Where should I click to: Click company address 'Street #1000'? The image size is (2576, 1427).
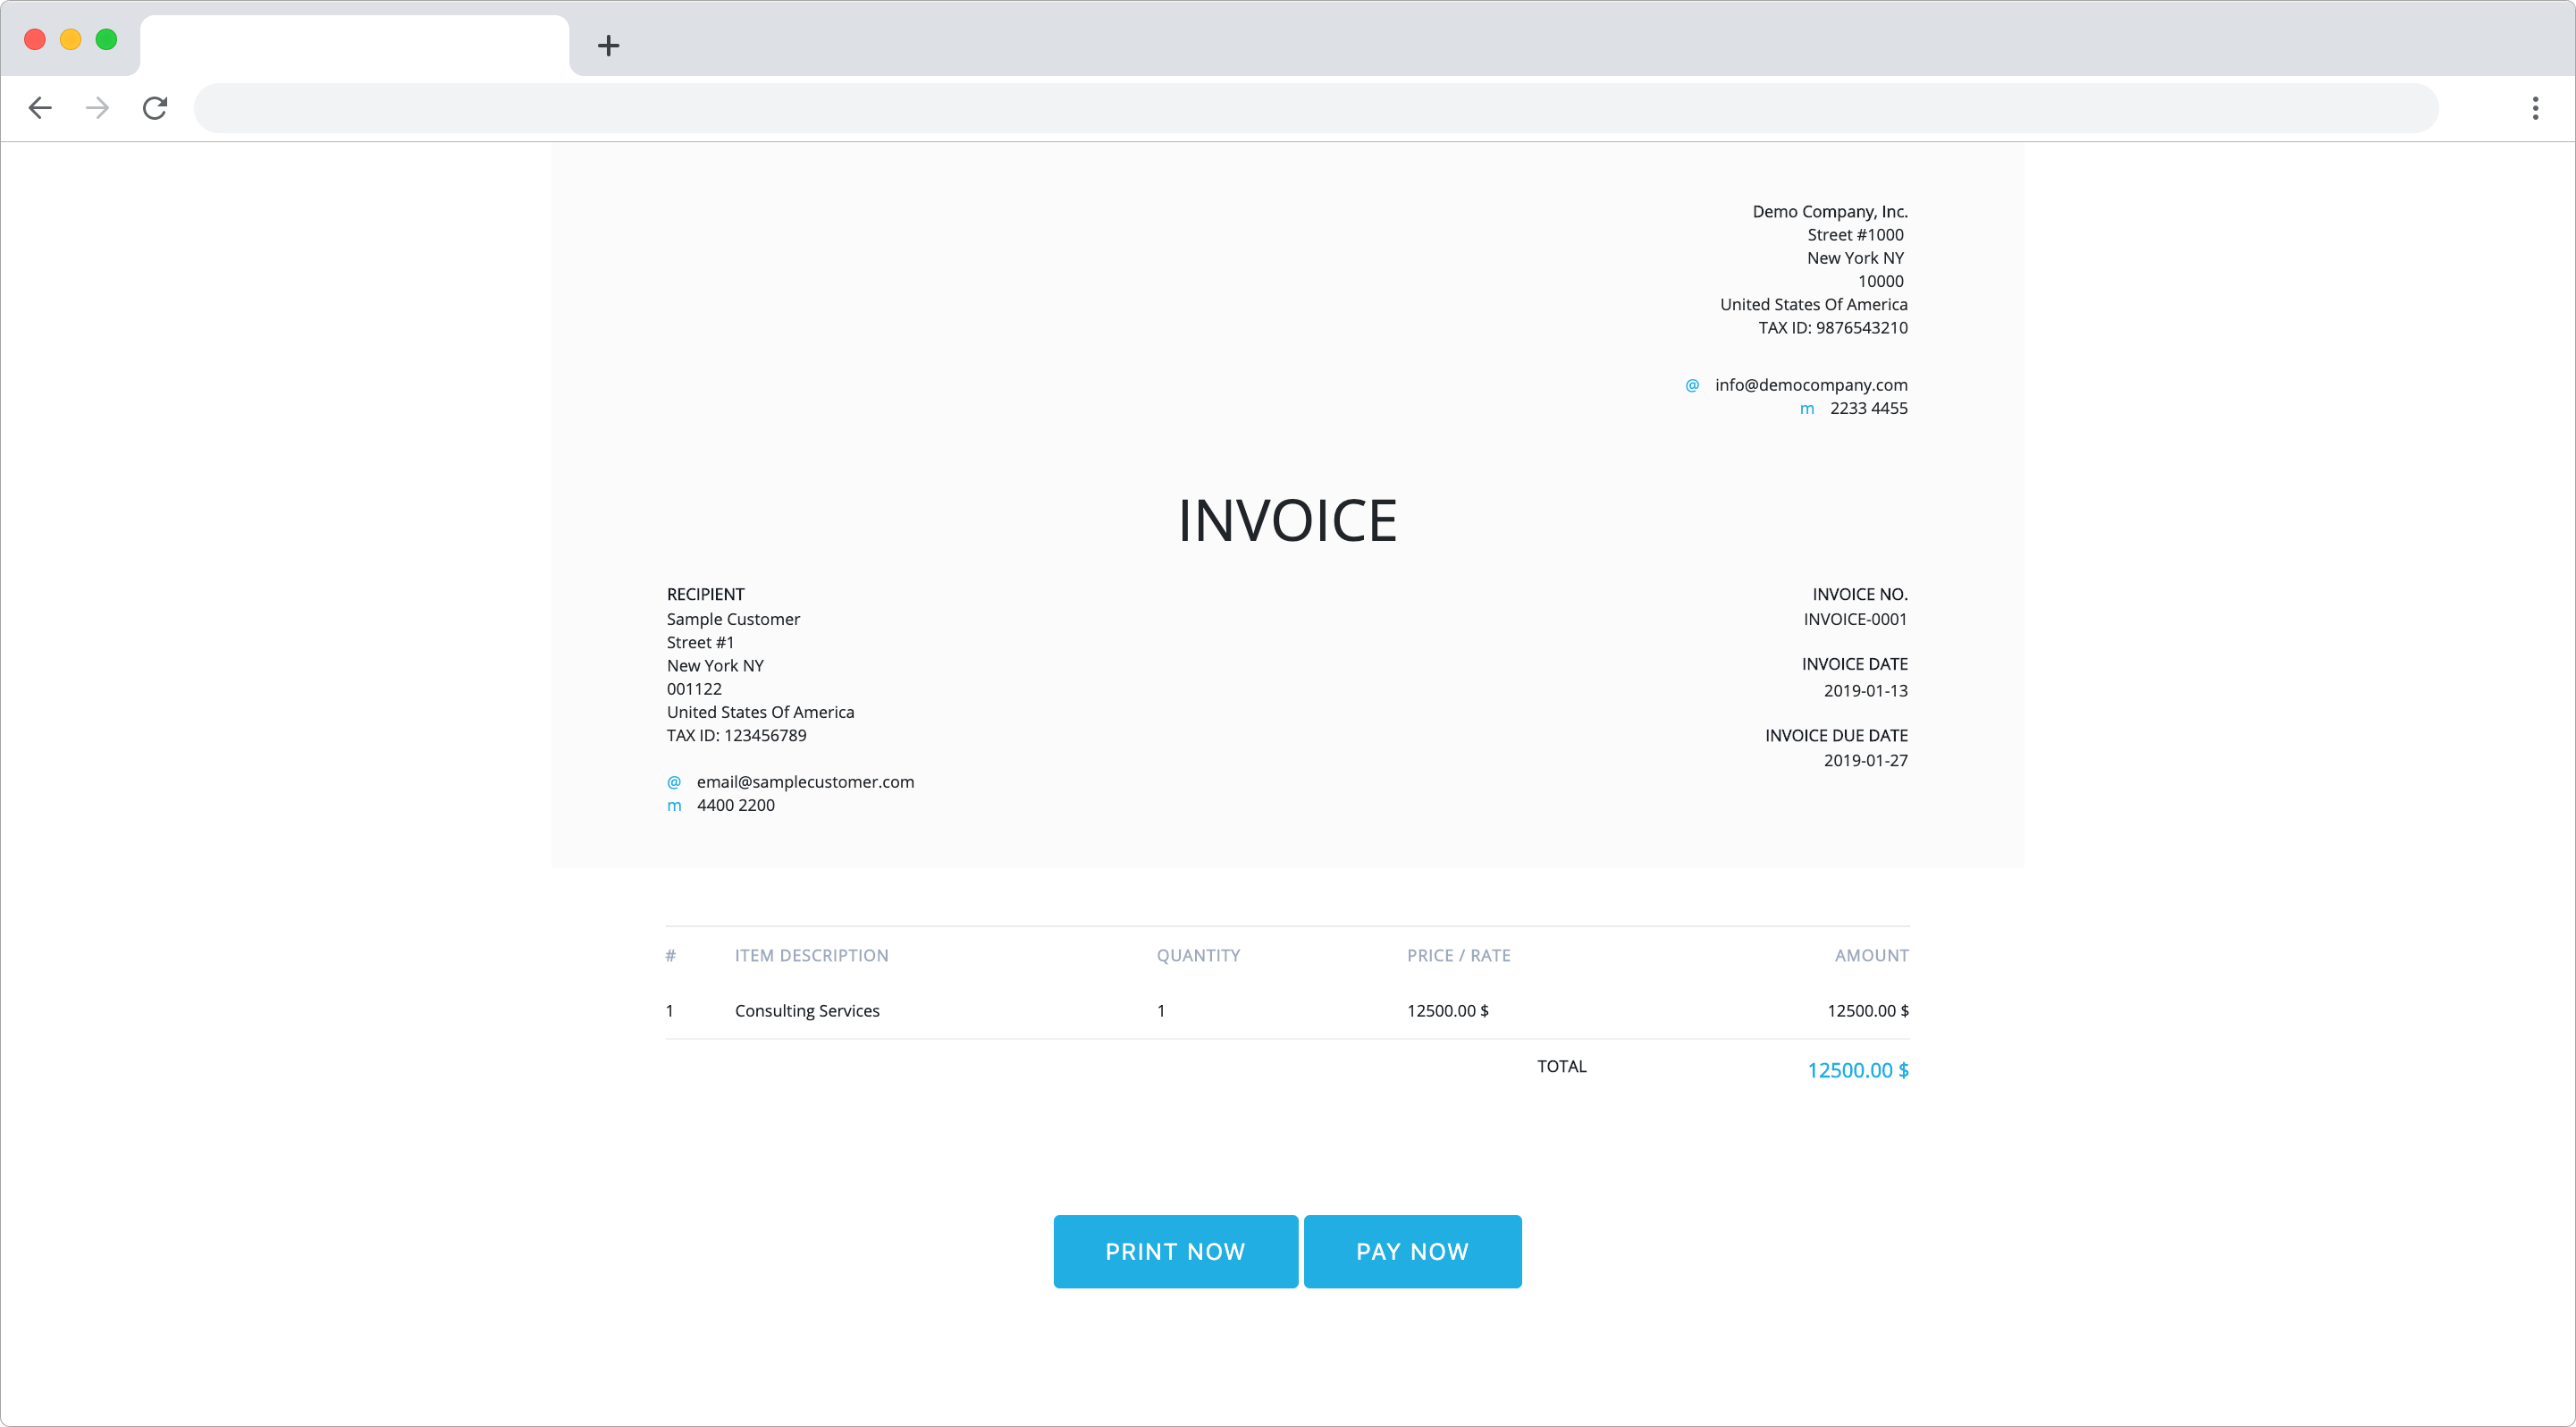[x=1855, y=235]
